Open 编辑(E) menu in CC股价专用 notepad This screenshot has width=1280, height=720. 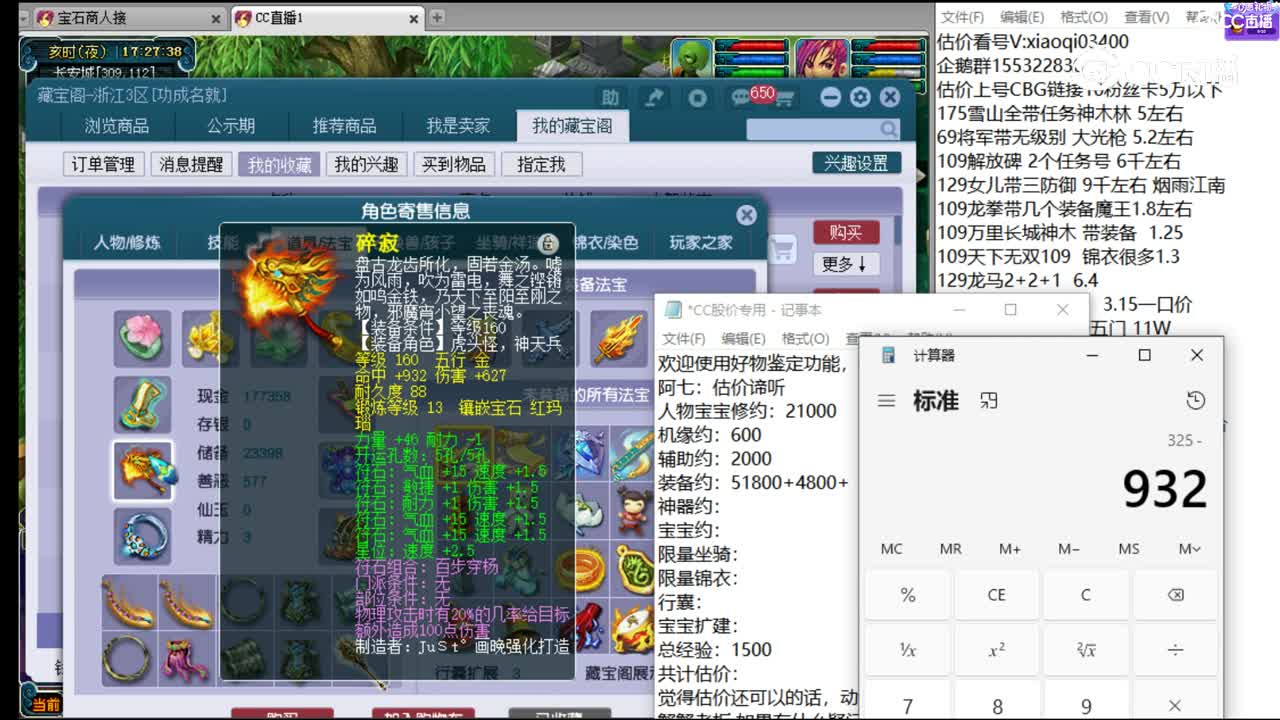click(743, 339)
